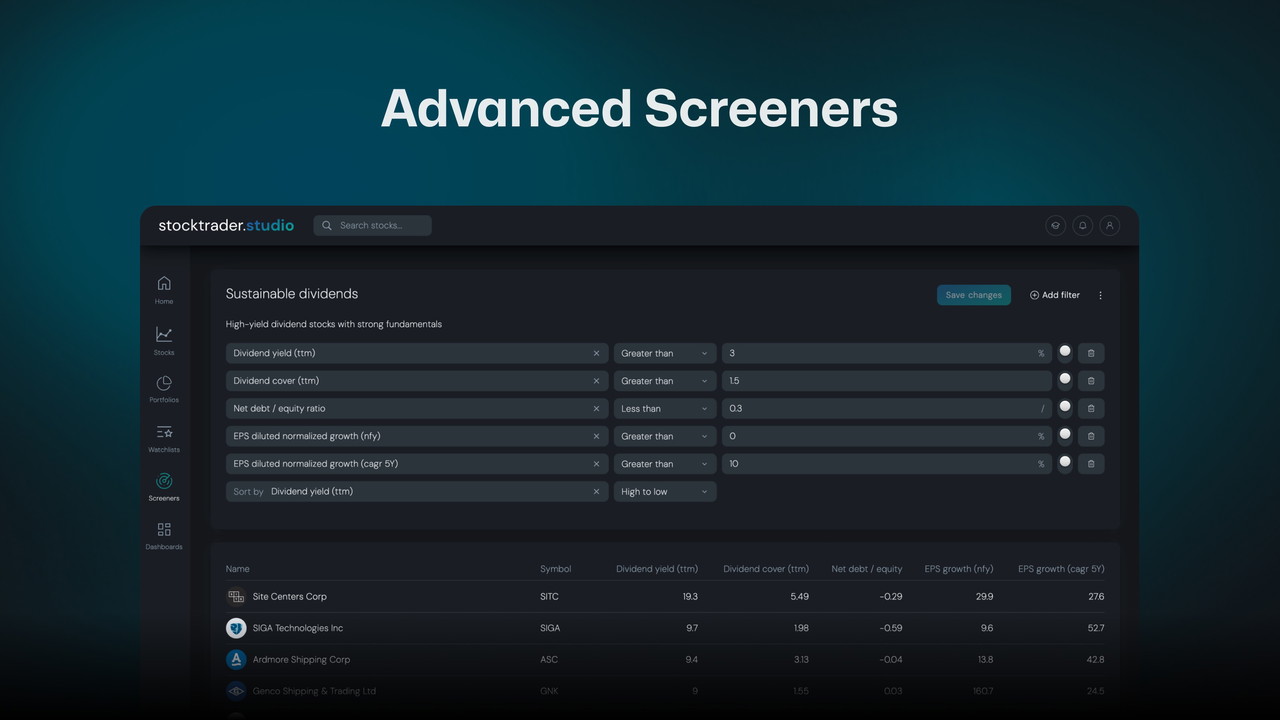Image resolution: width=1280 pixels, height=720 pixels.
Task: Click Add filter
Action: coord(1055,295)
